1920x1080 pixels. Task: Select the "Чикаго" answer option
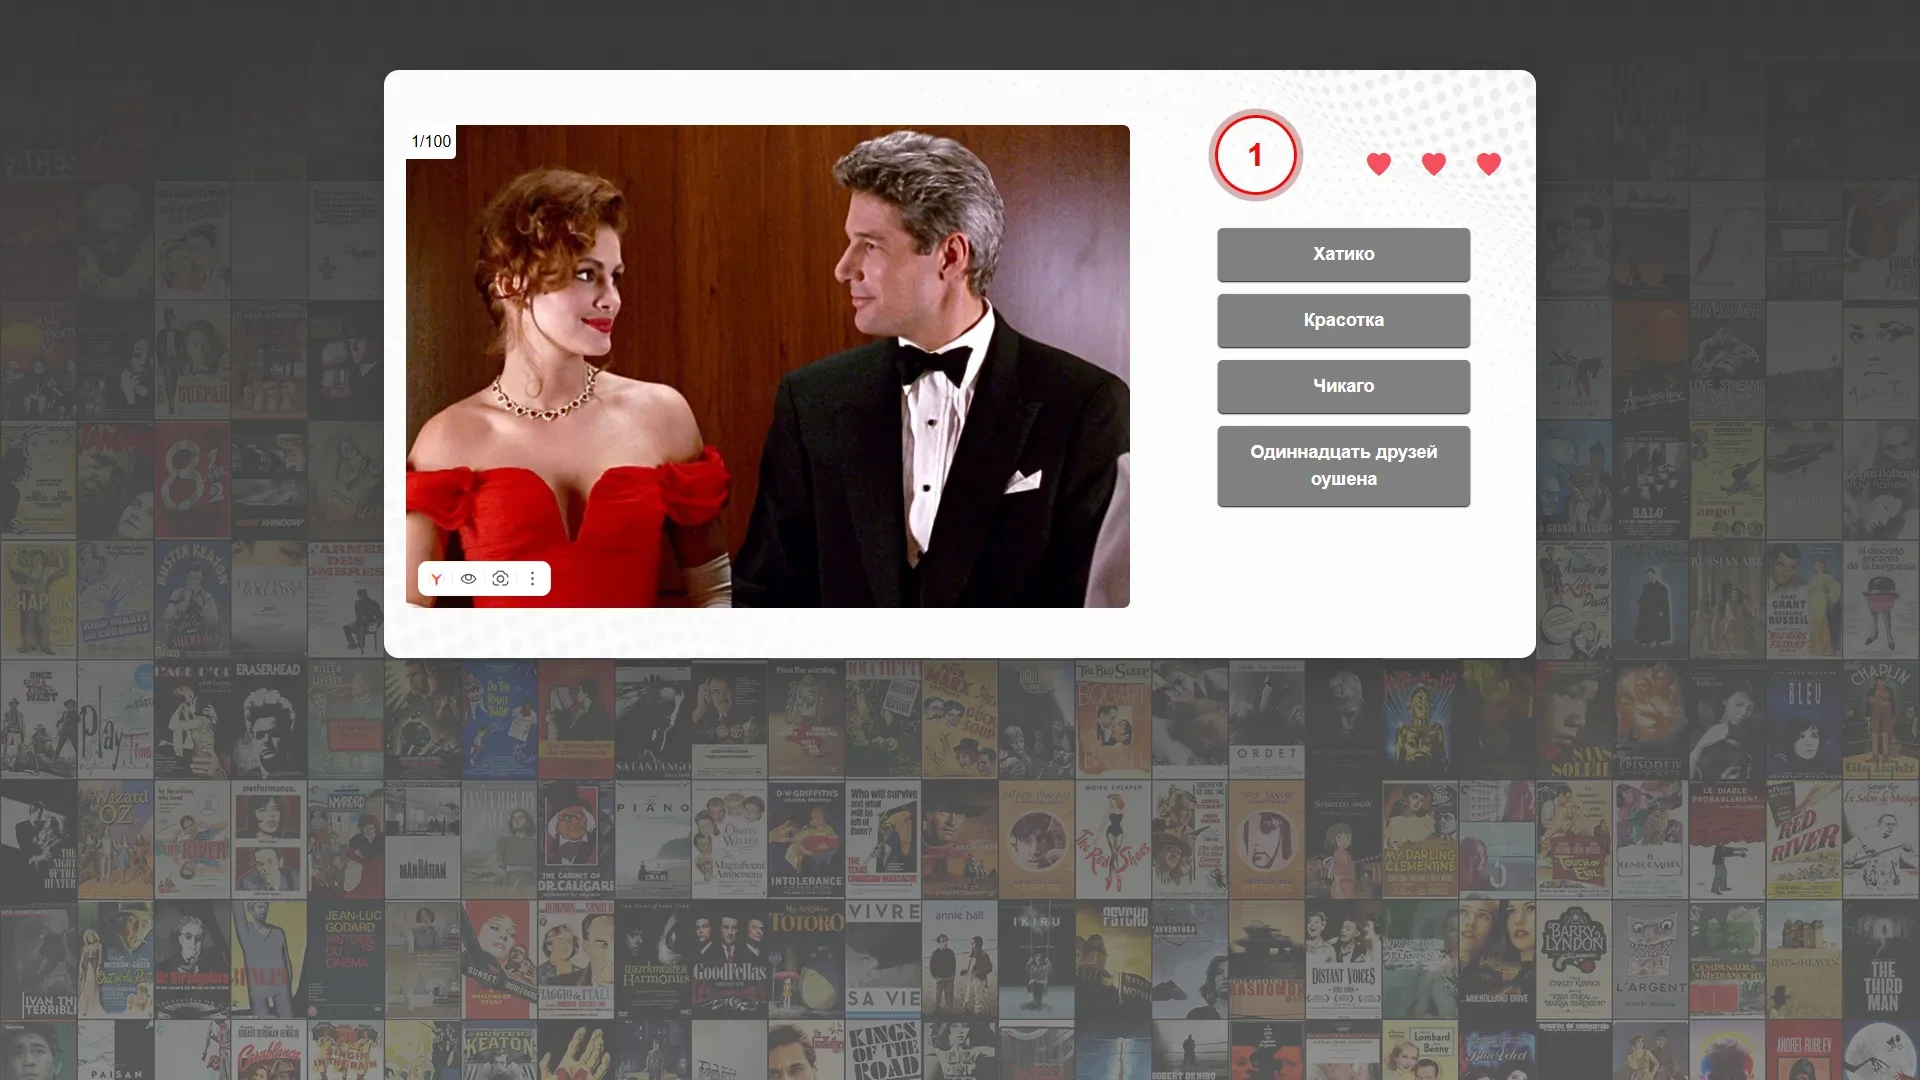[x=1343, y=386]
